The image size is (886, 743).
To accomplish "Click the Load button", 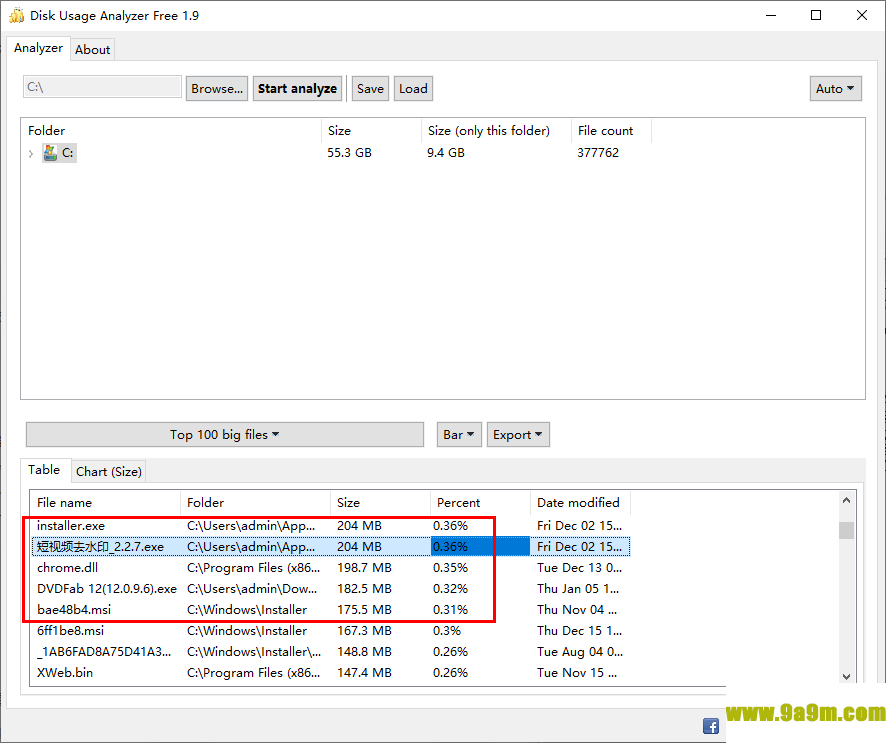I will click(x=413, y=89).
